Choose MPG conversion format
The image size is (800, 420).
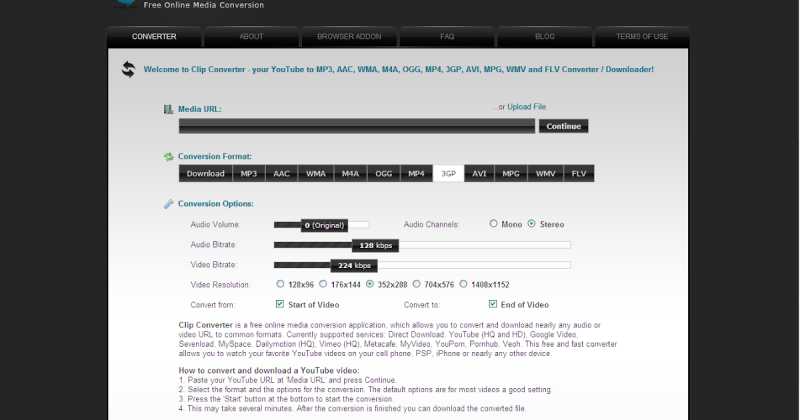pos(511,174)
